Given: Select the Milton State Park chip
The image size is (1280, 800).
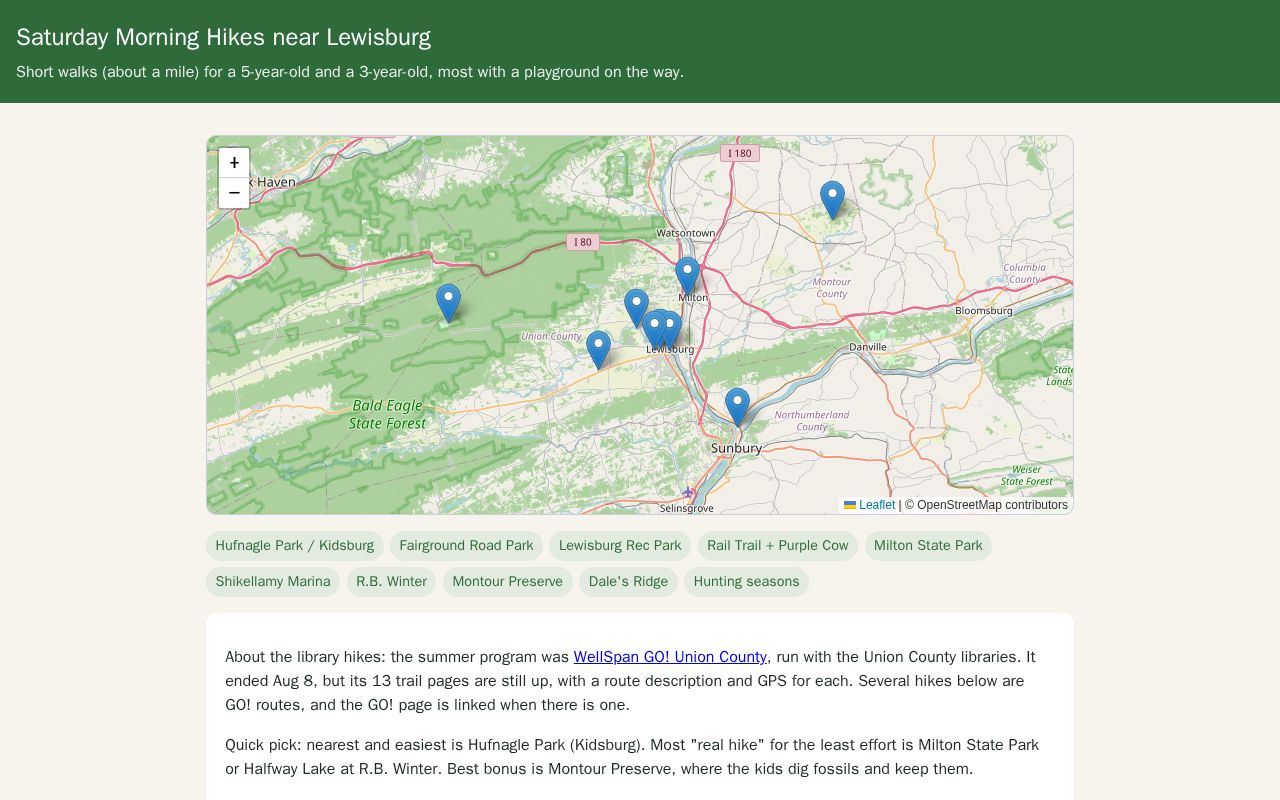Looking at the screenshot, I should pyautogui.click(x=928, y=546).
